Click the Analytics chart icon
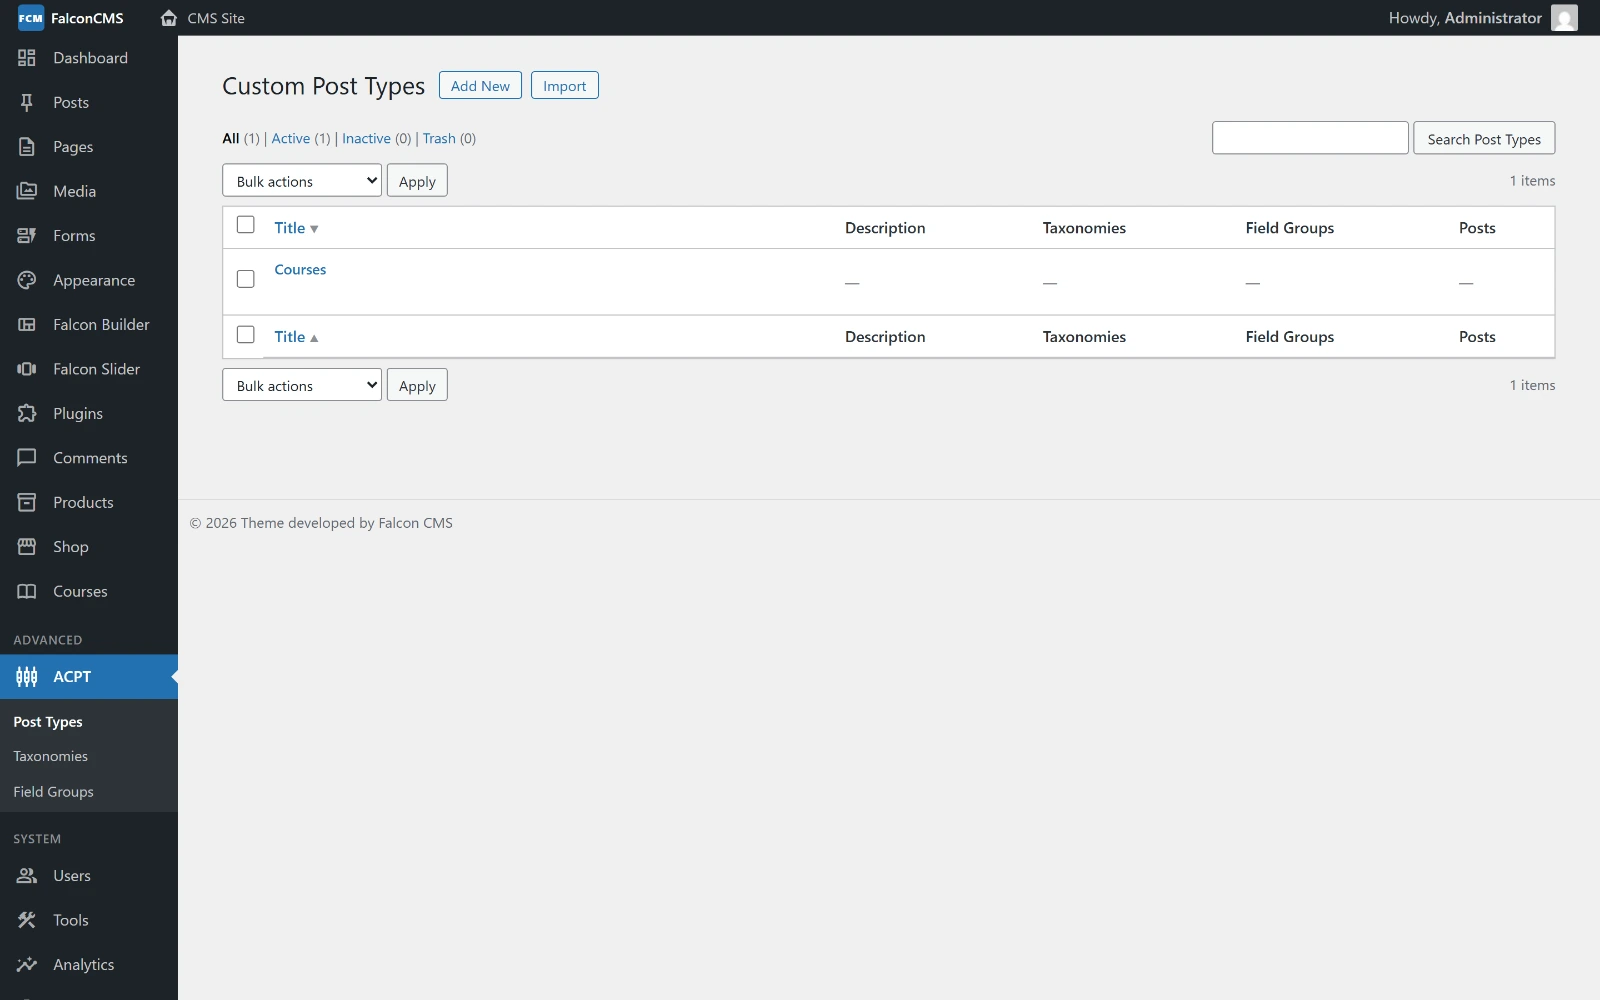1600x1000 pixels. (x=27, y=965)
